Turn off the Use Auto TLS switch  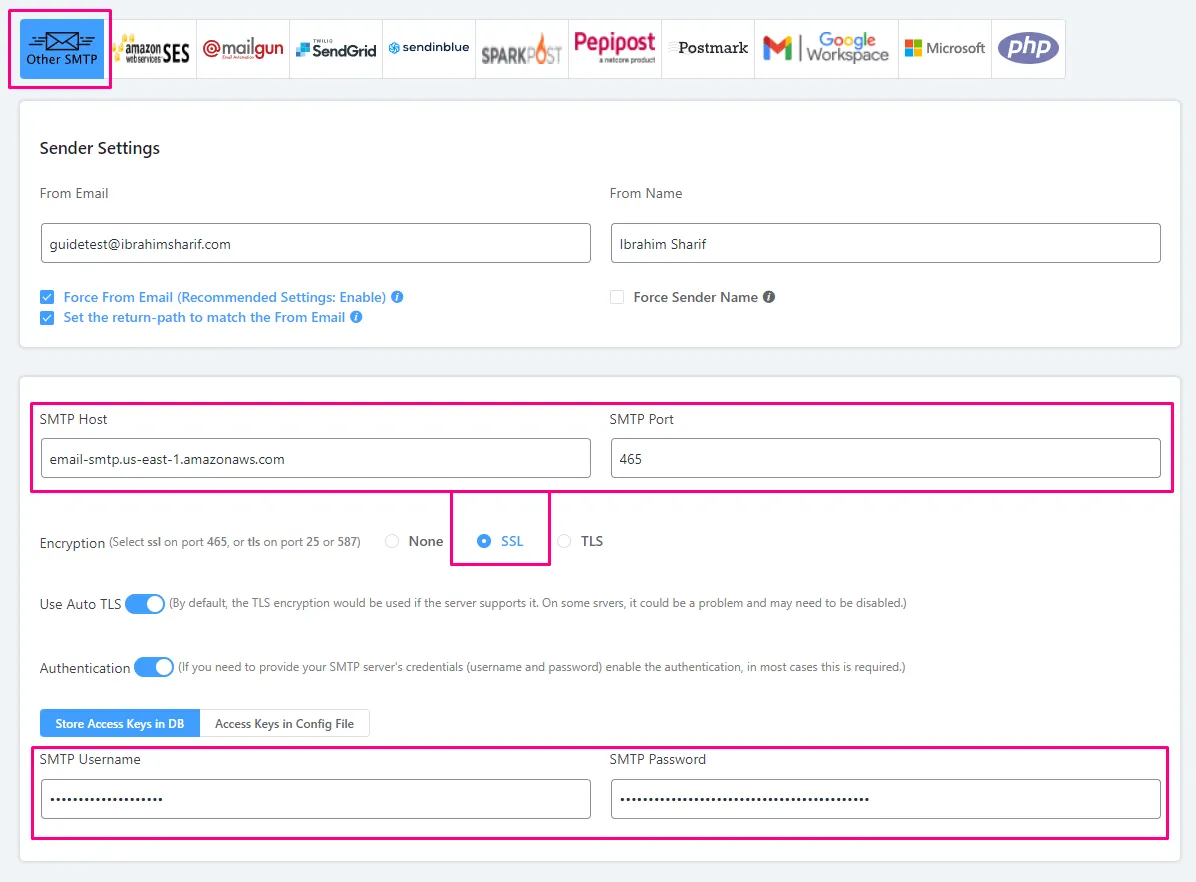coord(145,604)
